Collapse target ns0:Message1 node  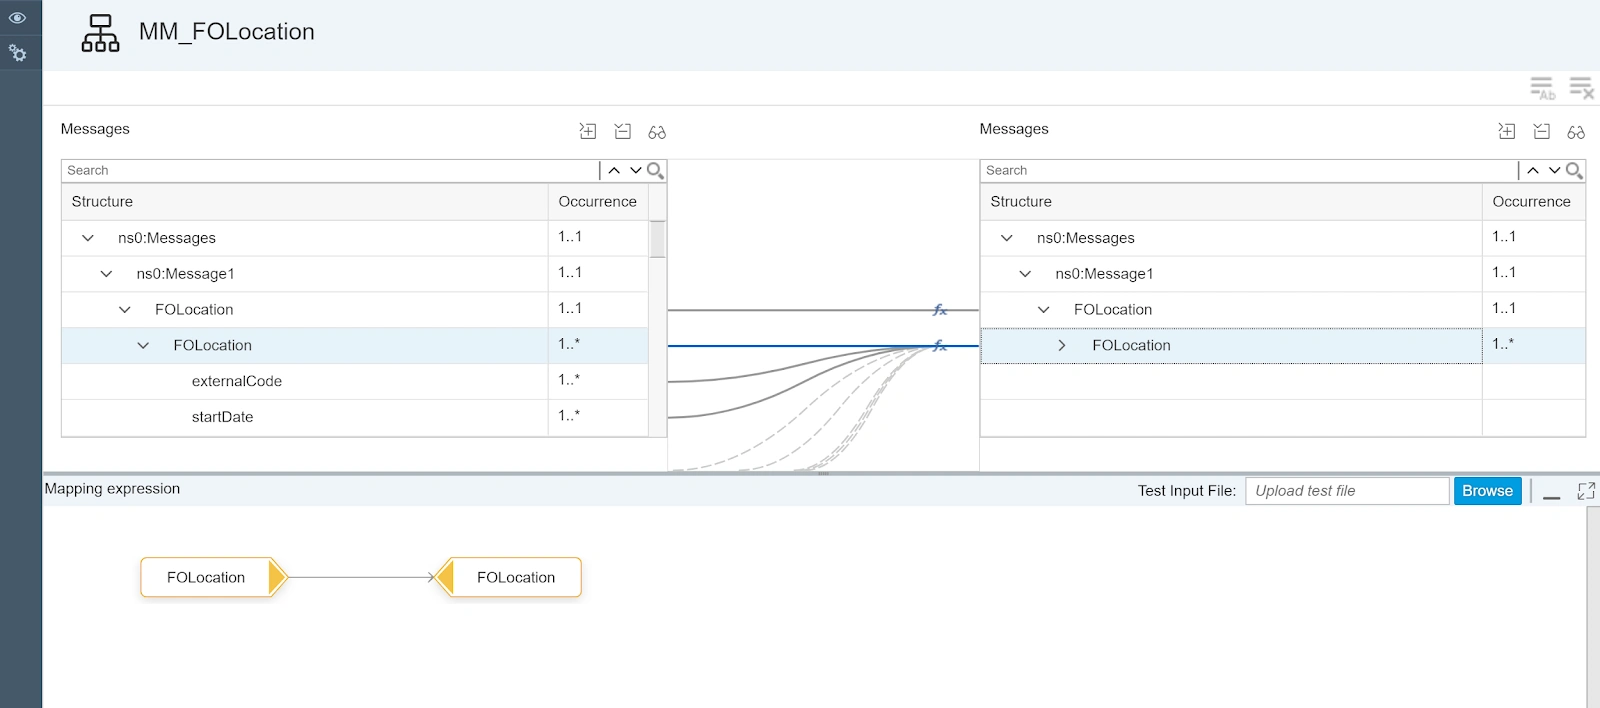click(x=1025, y=274)
